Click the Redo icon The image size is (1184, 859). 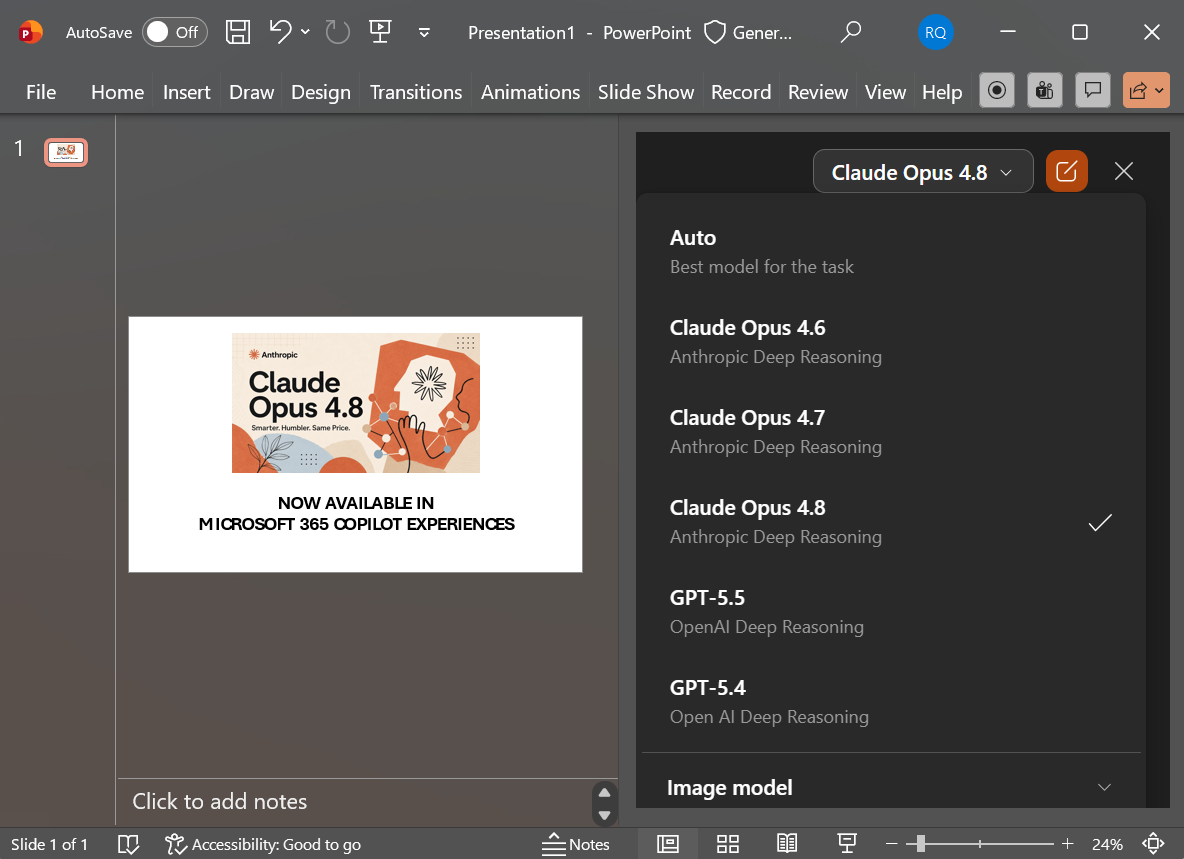point(338,32)
